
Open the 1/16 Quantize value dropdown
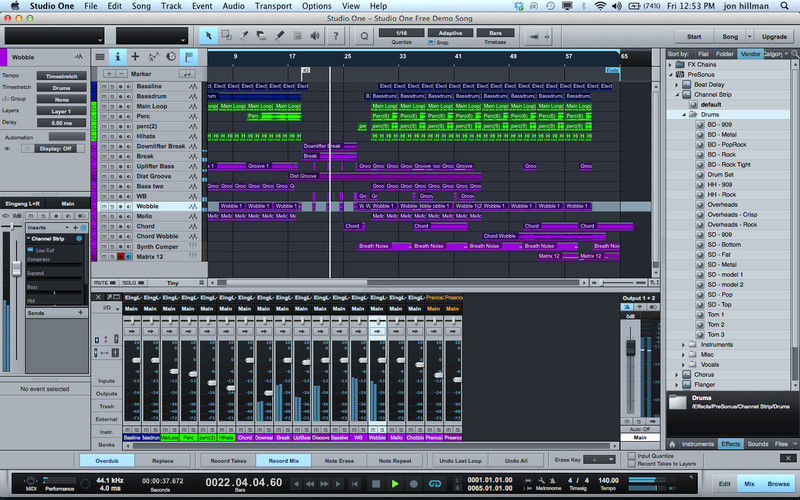point(402,33)
